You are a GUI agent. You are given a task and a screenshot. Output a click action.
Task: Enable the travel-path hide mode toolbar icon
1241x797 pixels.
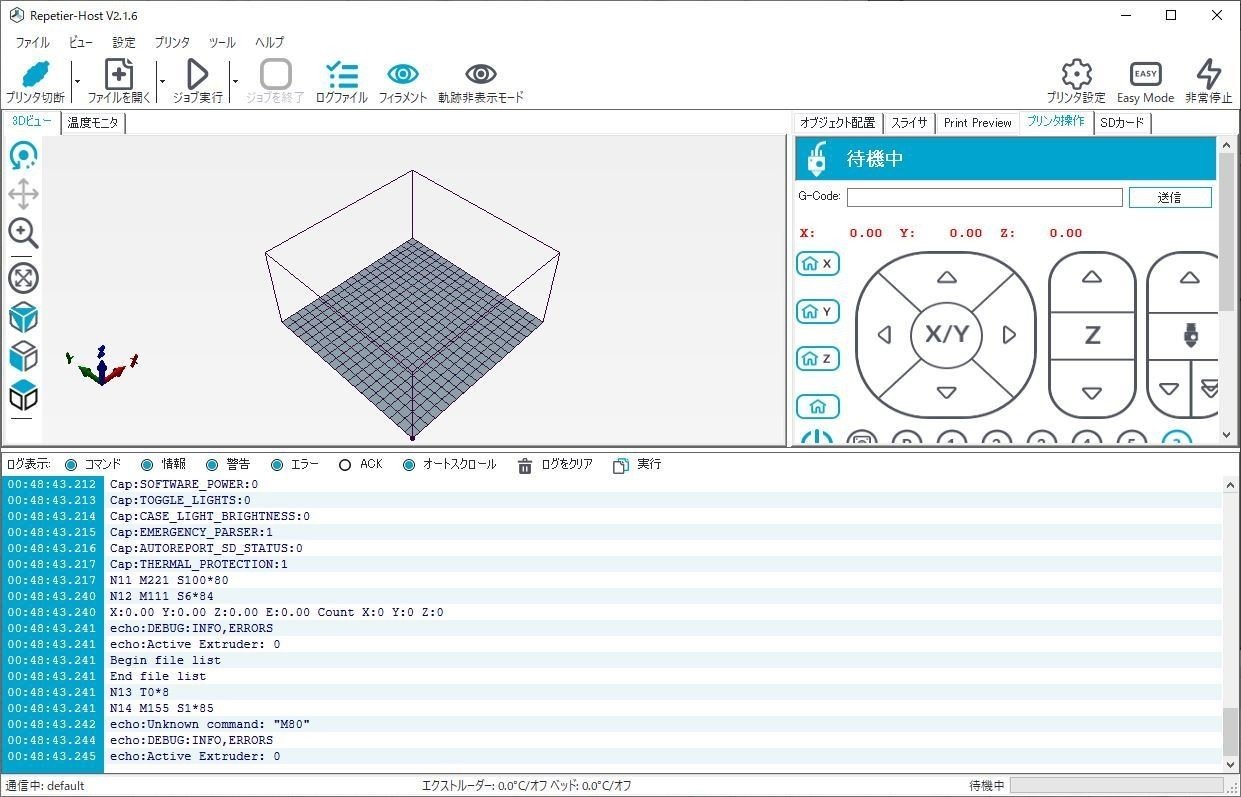tap(480, 80)
